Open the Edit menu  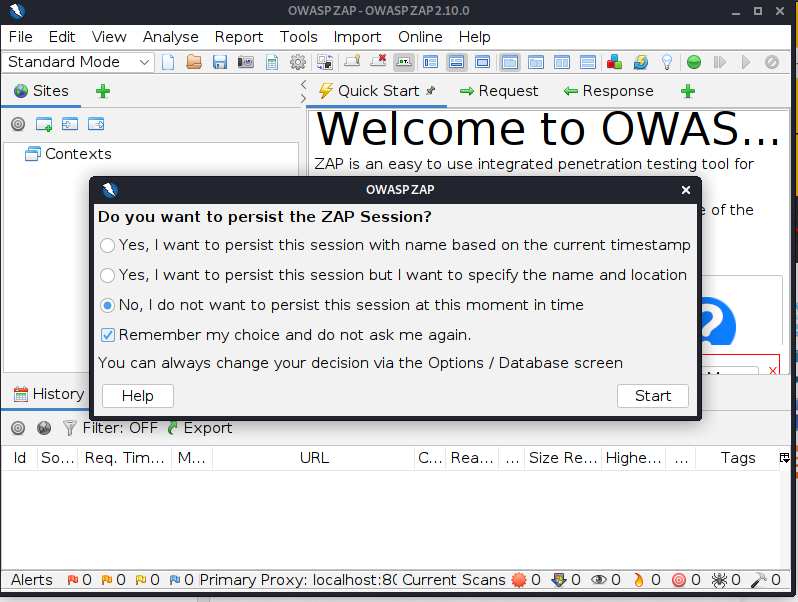62,37
